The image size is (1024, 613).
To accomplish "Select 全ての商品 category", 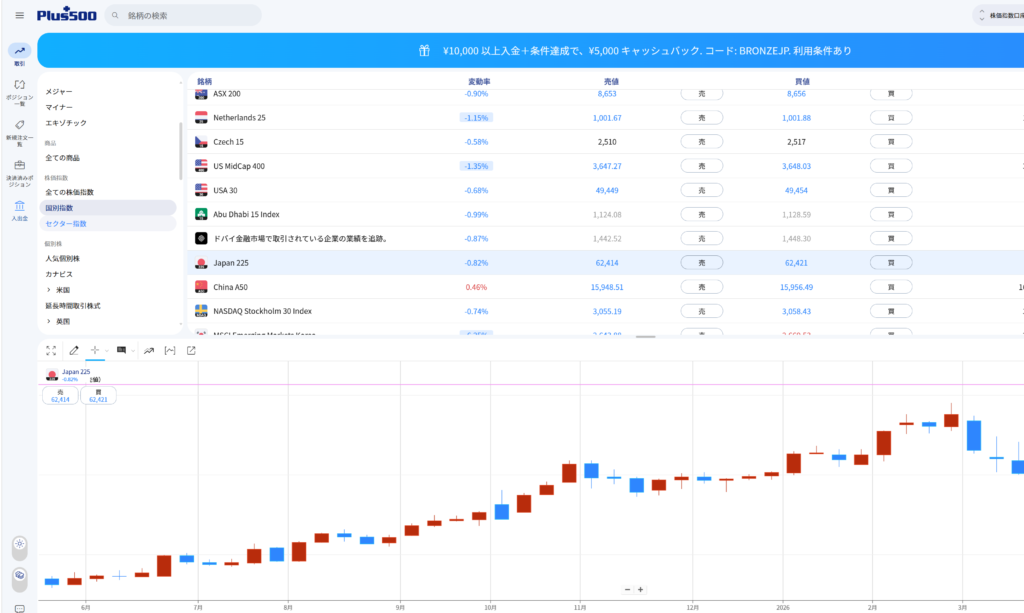I will point(62,158).
